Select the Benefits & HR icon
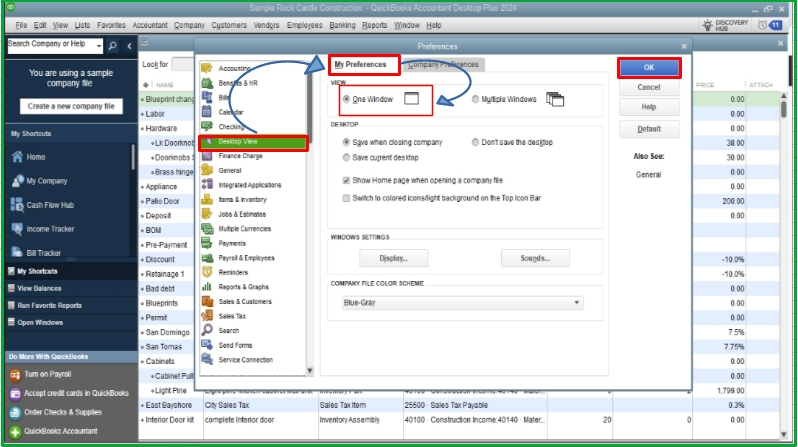This screenshot has width=798, height=447. [207, 83]
